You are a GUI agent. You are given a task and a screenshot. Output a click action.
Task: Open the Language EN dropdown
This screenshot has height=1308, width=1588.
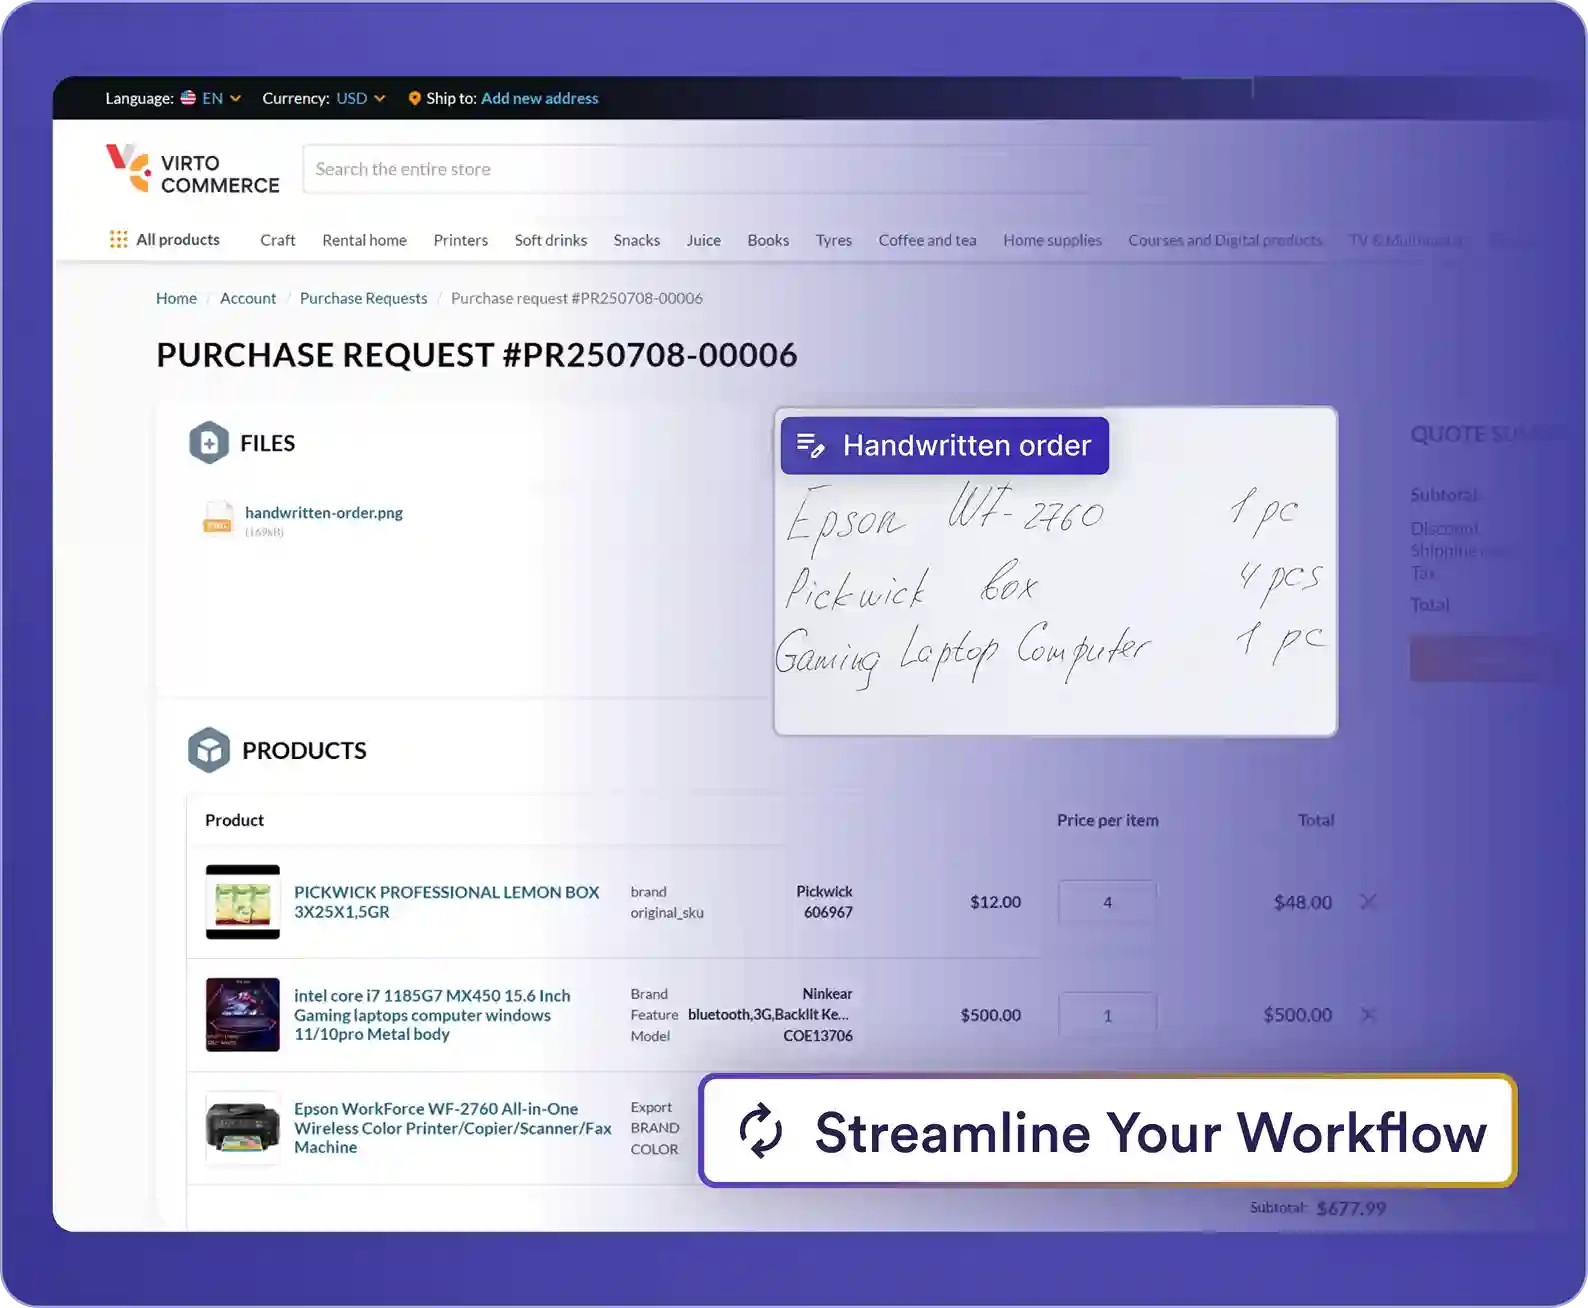[x=221, y=98]
